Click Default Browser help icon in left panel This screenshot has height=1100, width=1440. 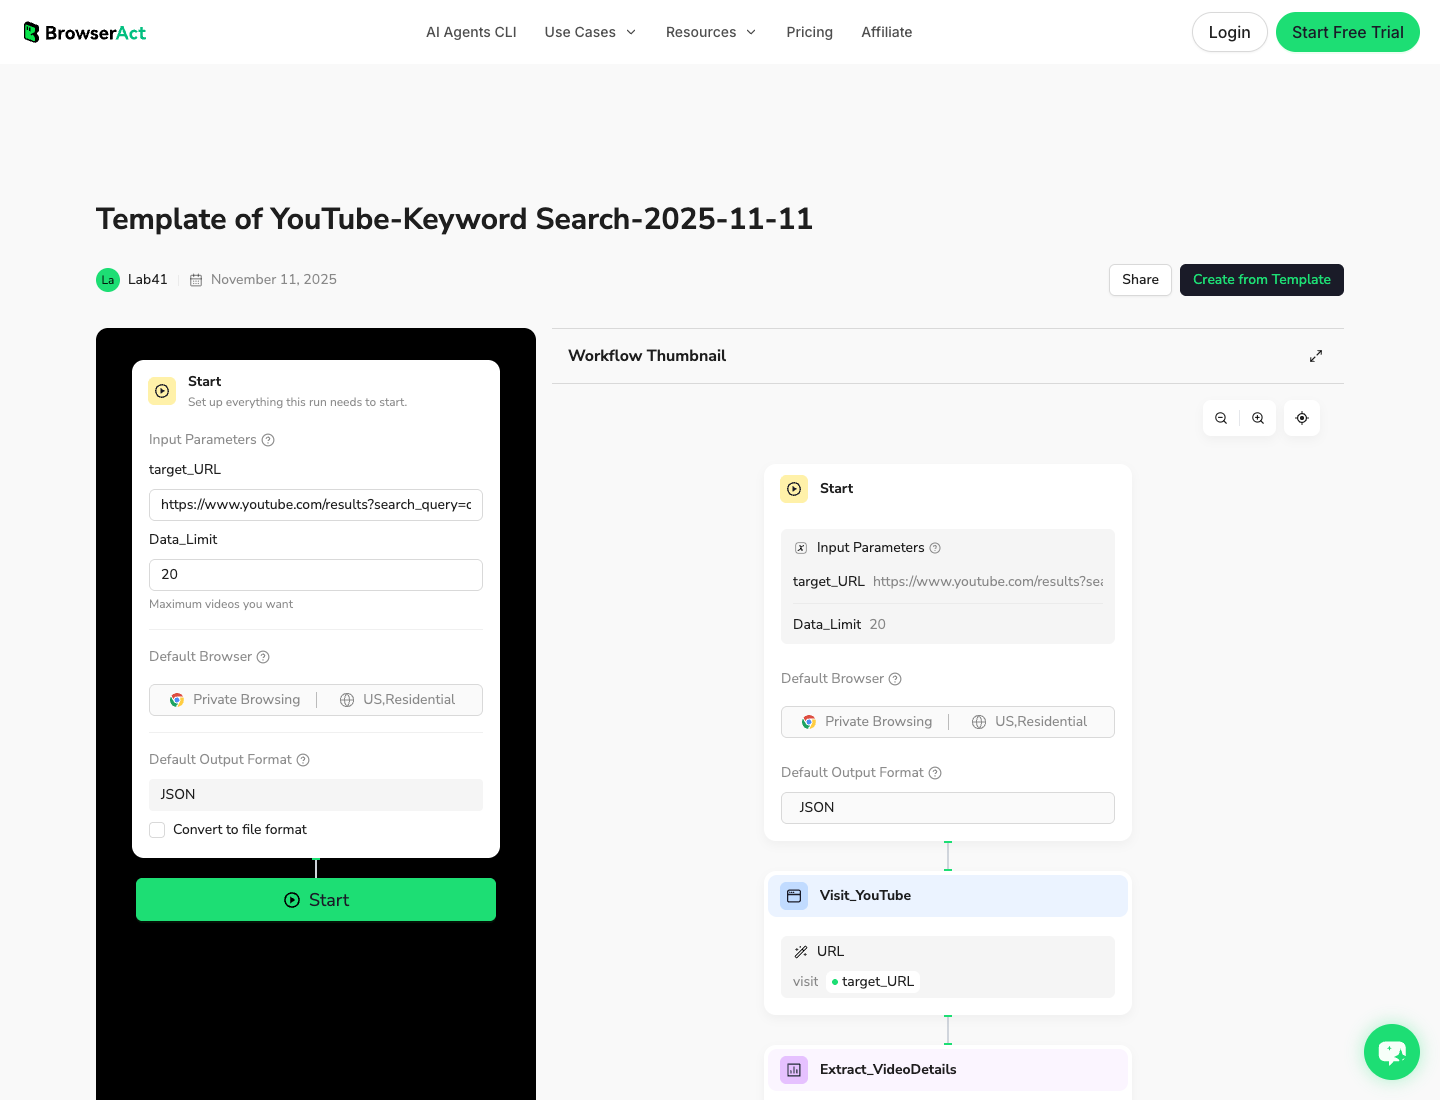coord(263,657)
